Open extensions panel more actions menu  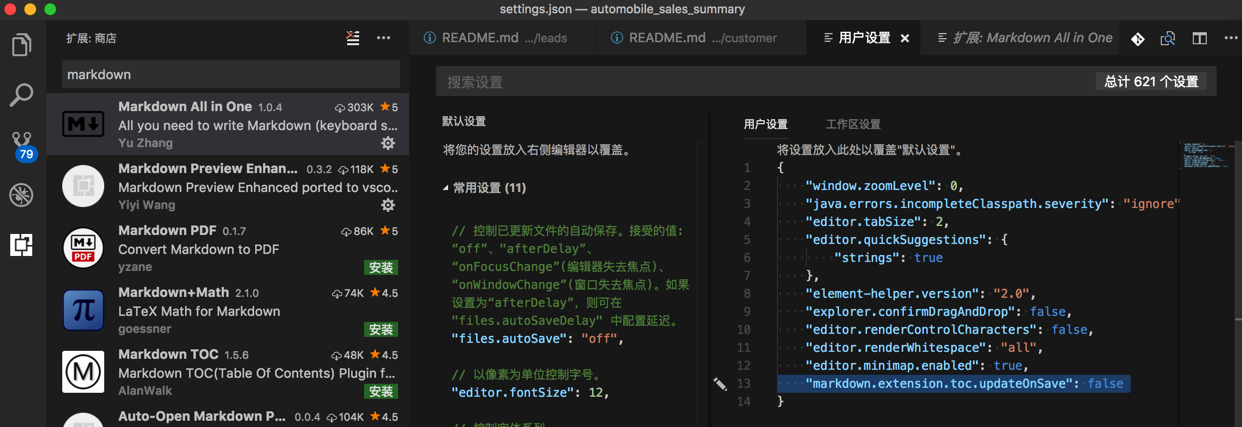tap(384, 38)
